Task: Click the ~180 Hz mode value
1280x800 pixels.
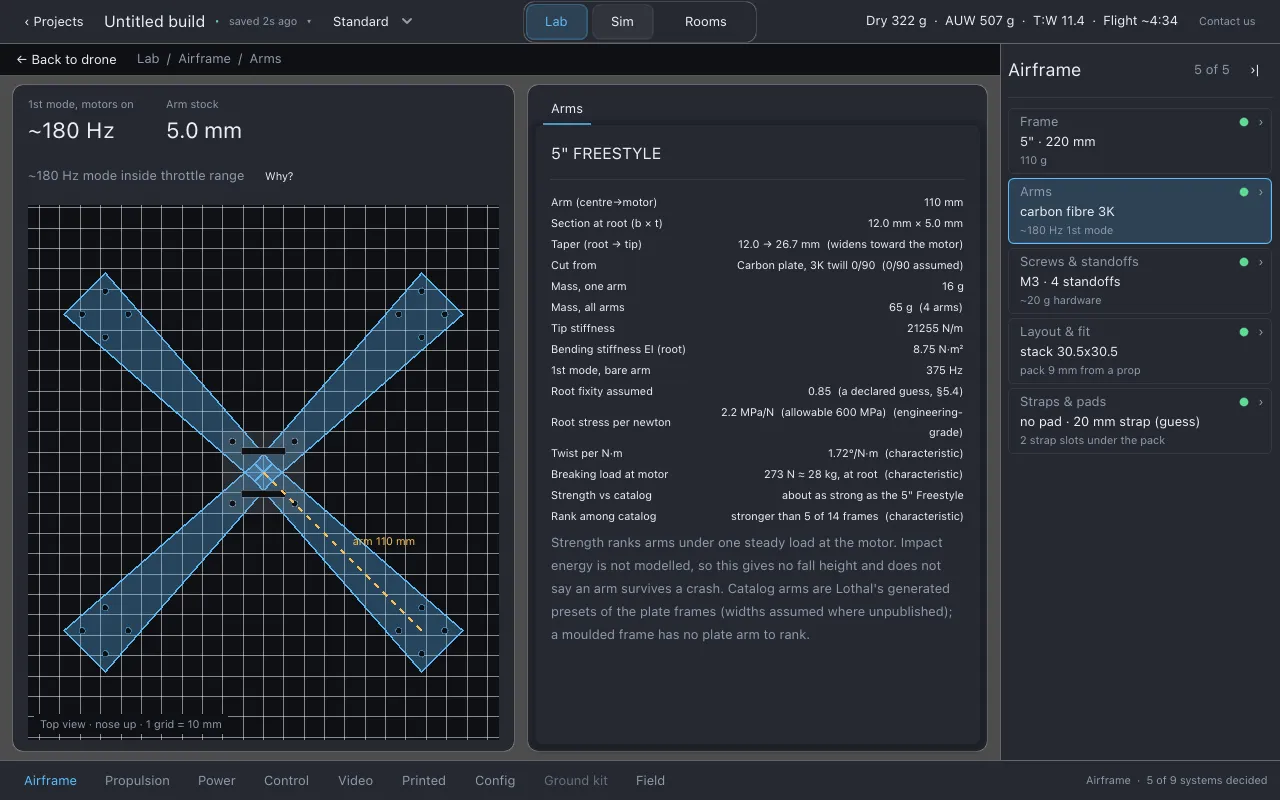Action: tap(71, 131)
